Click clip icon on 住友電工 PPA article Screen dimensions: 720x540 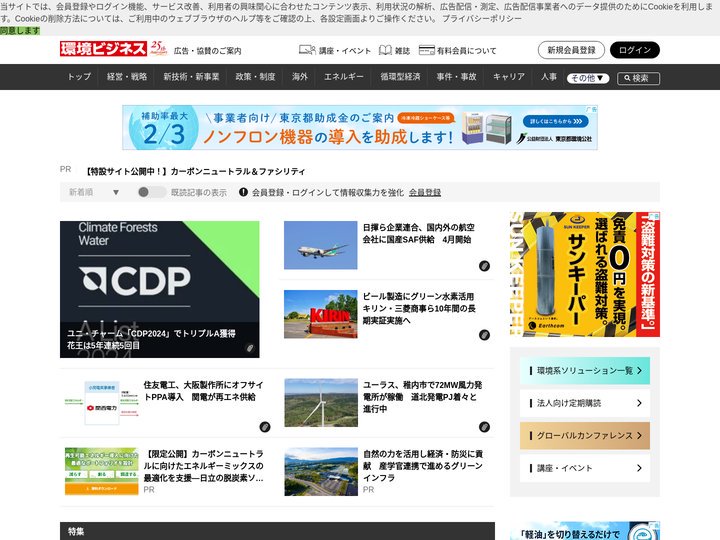click(264, 427)
